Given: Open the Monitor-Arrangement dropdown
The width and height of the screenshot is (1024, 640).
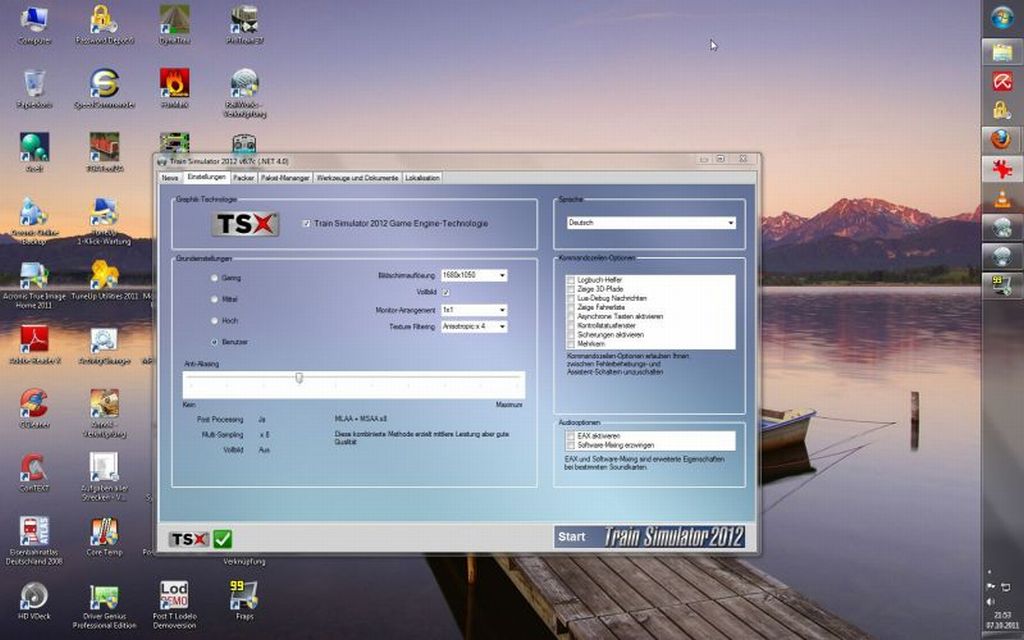Looking at the screenshot, I should pos(474,310).
